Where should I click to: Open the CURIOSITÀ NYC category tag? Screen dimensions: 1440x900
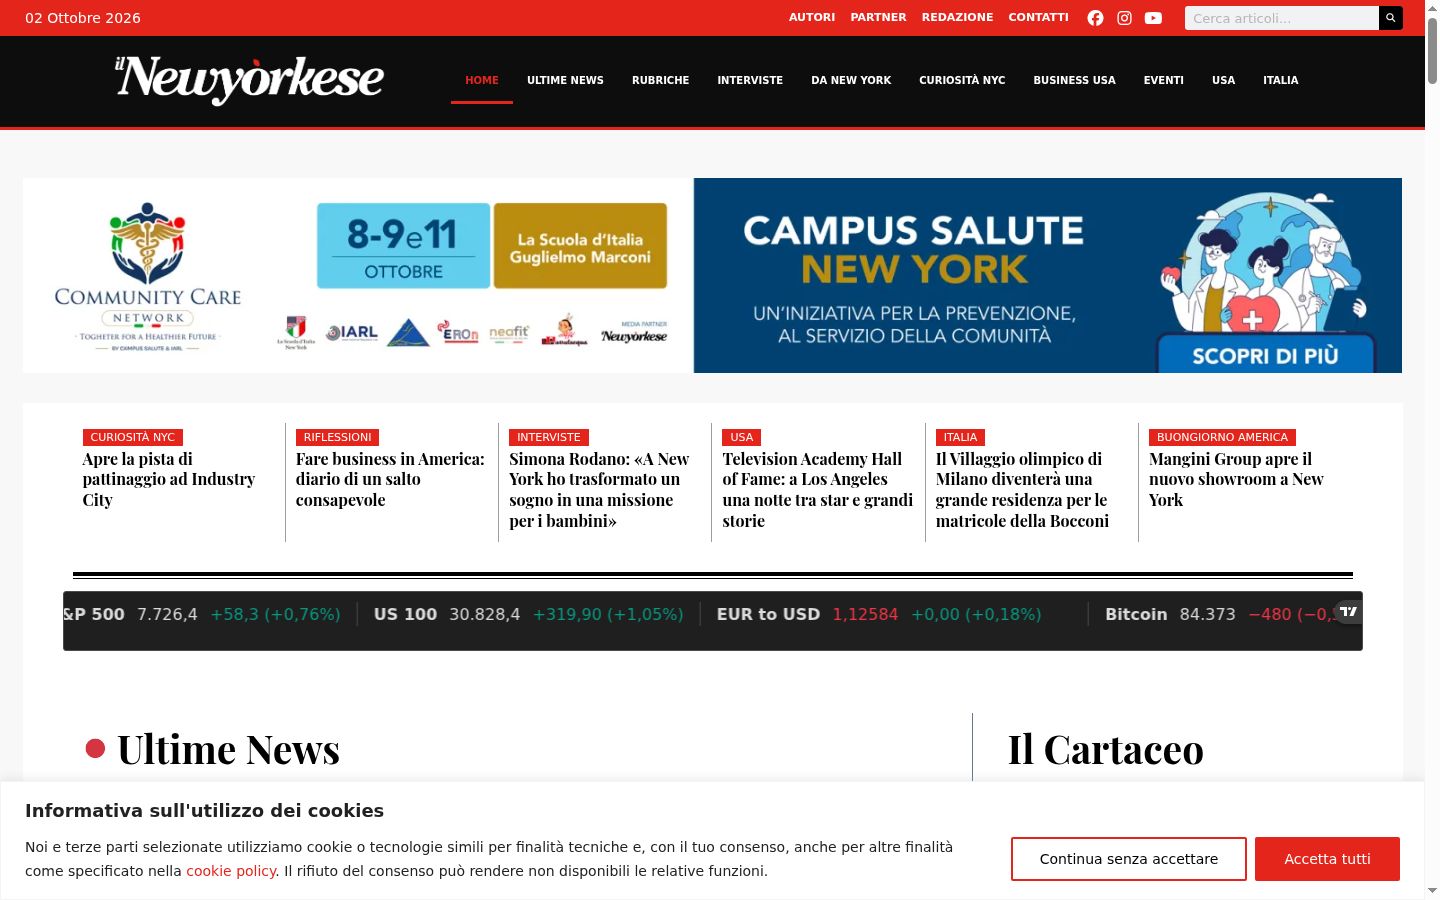[133, 437]
